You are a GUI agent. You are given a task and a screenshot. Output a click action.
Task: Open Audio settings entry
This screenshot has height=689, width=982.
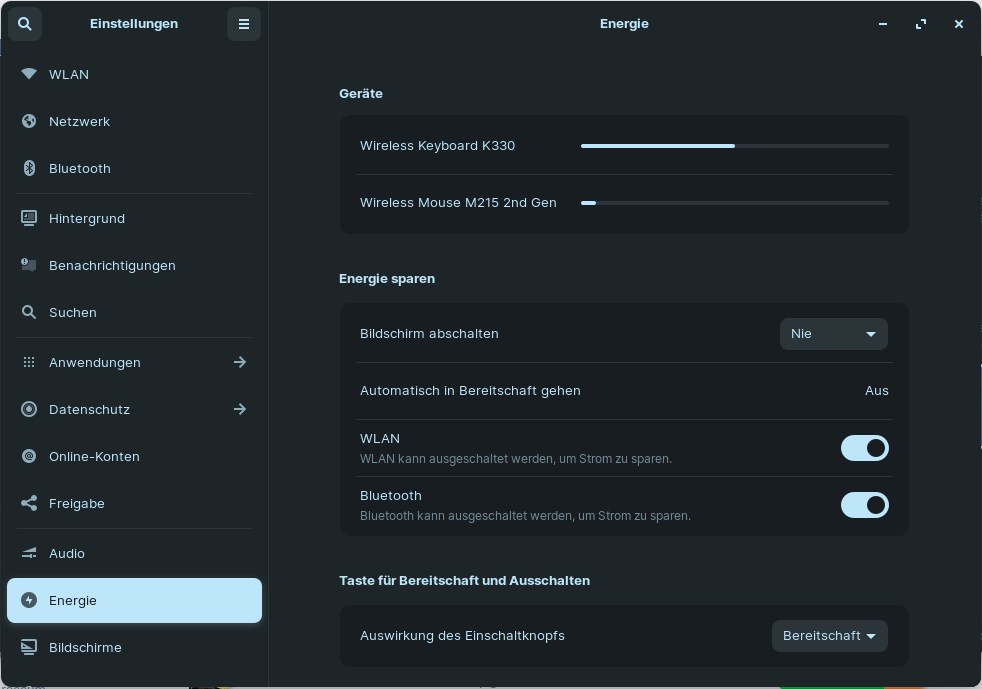(134, 553)
